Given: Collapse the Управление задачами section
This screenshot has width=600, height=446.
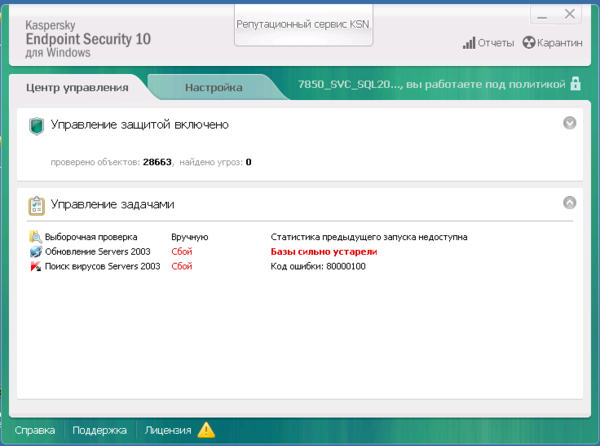Looking at the screenshot, I should coord(569,202).
